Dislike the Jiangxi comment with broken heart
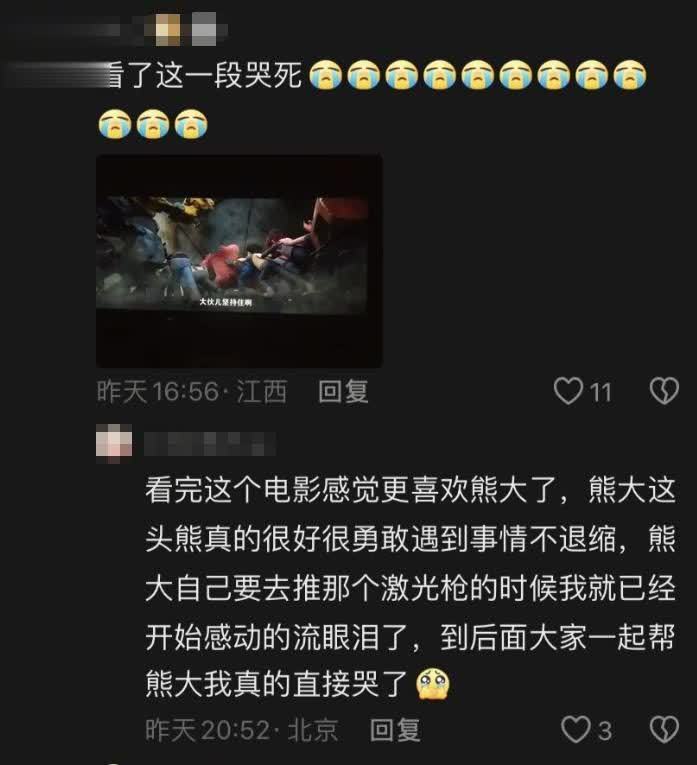This screenshot has width=697, height=765. tap(664, 391)
